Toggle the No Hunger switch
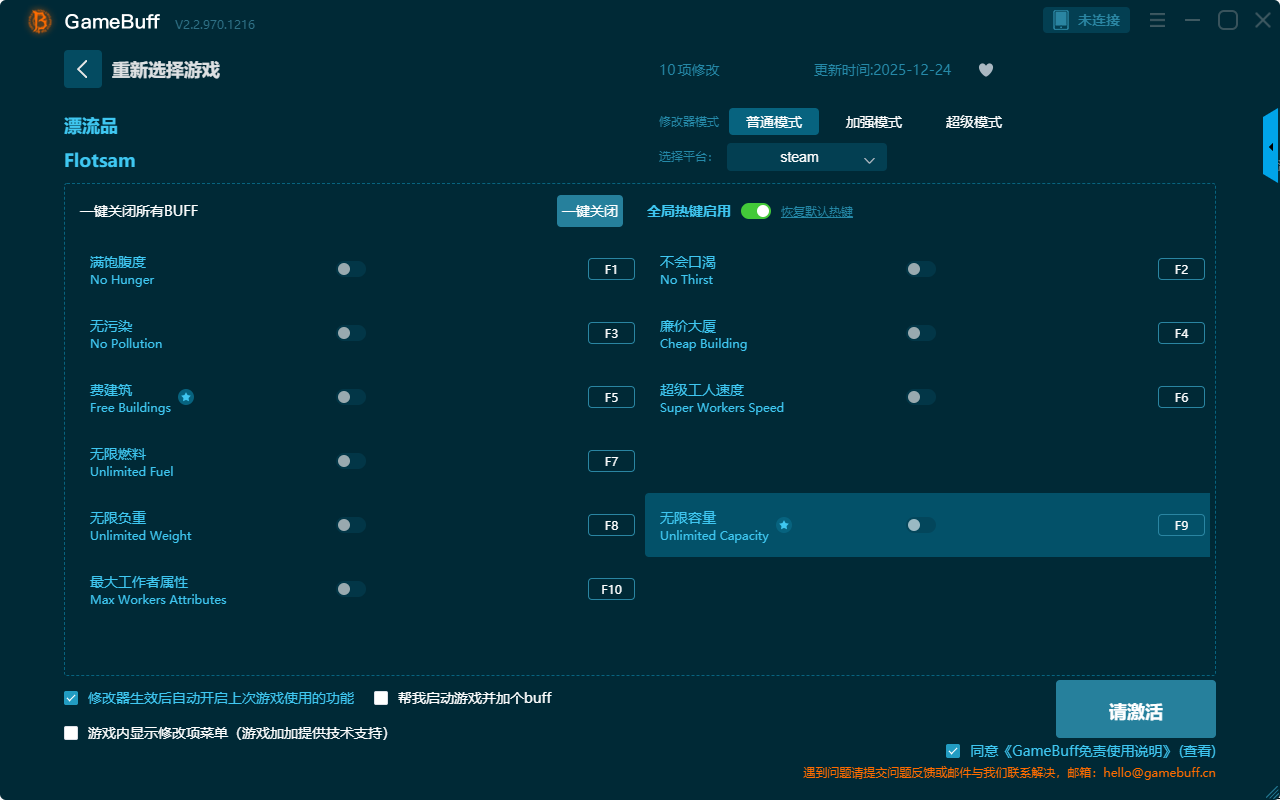The image size is (1280, 800). [x=350, y=269]
